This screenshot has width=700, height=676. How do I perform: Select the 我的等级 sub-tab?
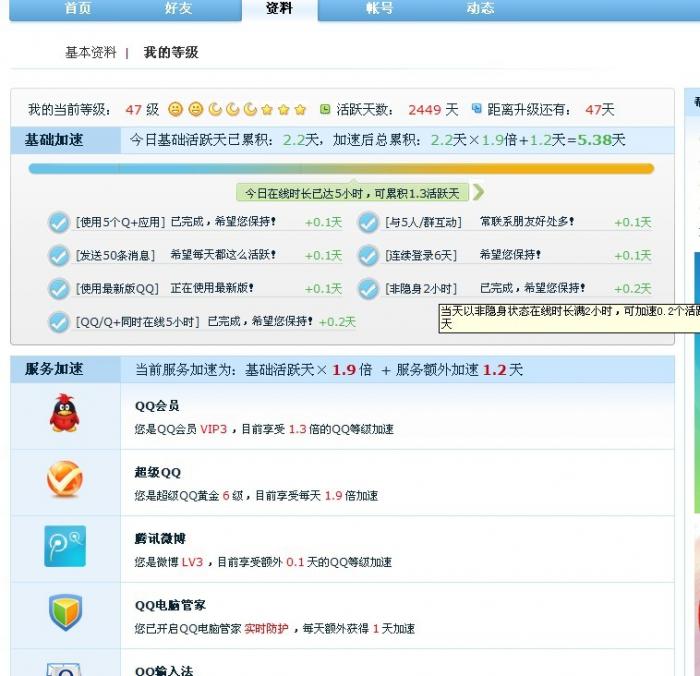coord(171,52)
